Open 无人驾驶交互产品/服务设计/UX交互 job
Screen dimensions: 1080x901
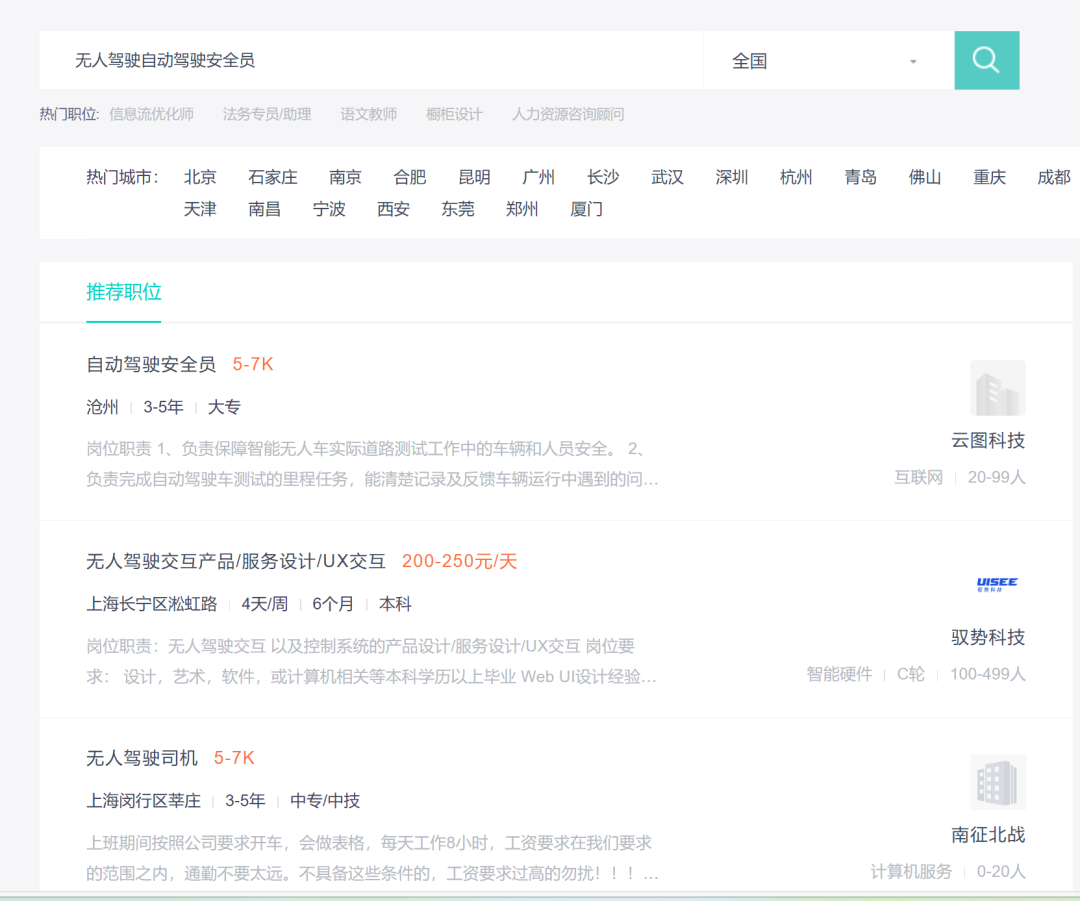pos(236,561)
